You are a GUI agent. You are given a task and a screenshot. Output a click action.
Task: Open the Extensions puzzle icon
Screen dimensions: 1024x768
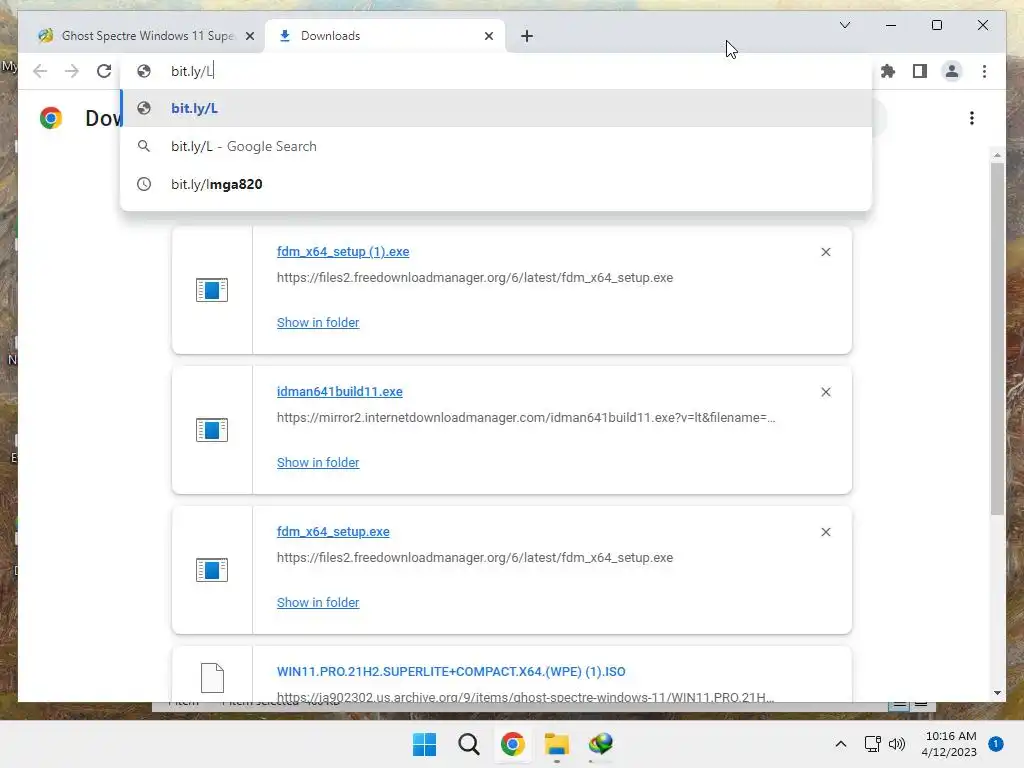coord(888,71)
